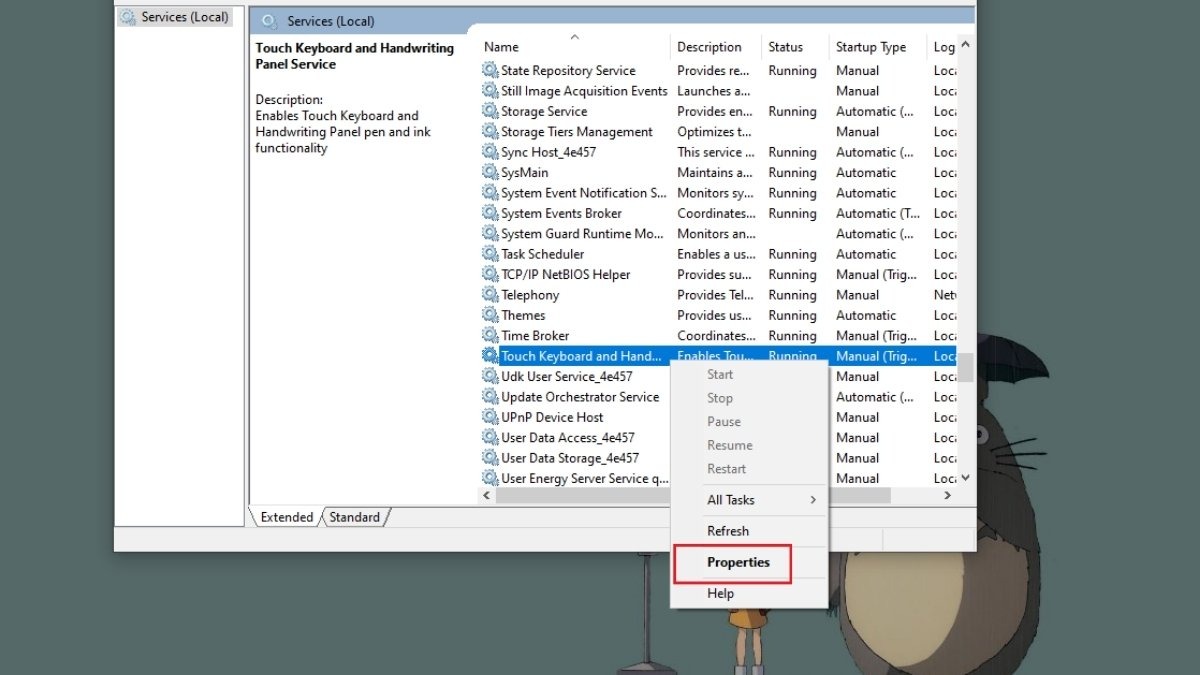Click the greyed-out Start menu entry
Screen dimensions: 1200x675
click(720, 374)
